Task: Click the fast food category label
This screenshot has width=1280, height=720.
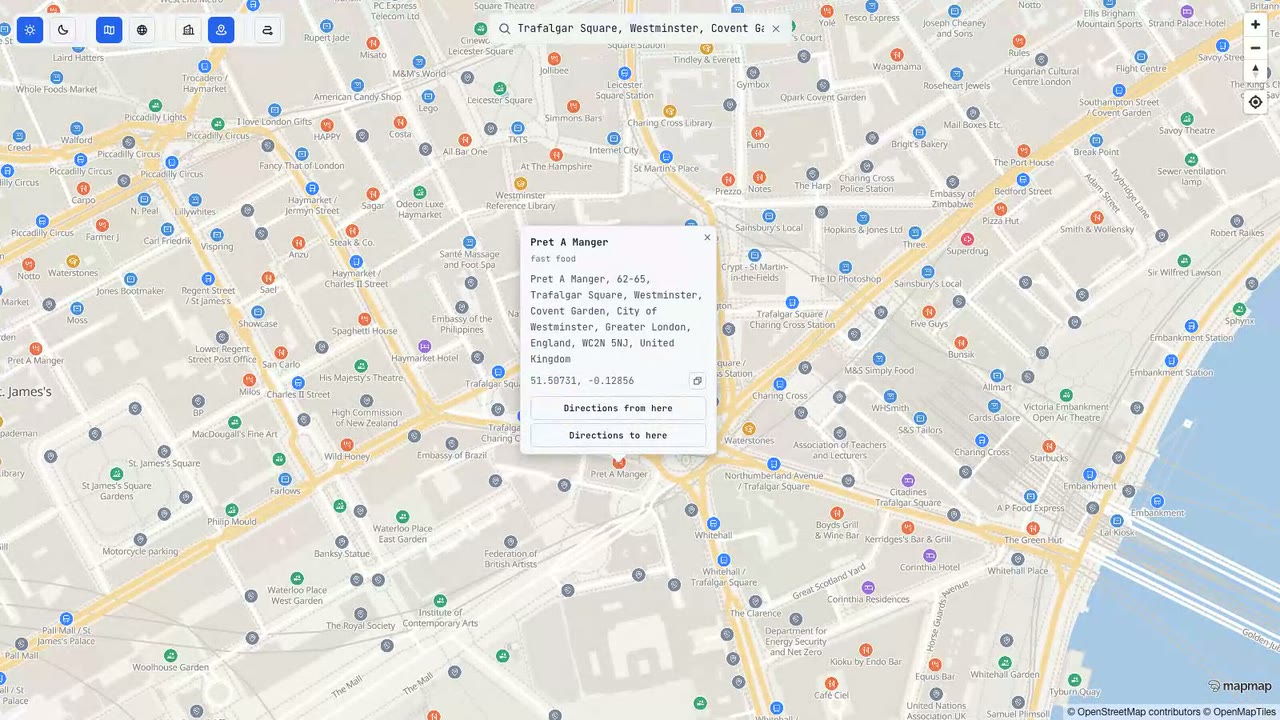Action: click(x=553, y=259)
